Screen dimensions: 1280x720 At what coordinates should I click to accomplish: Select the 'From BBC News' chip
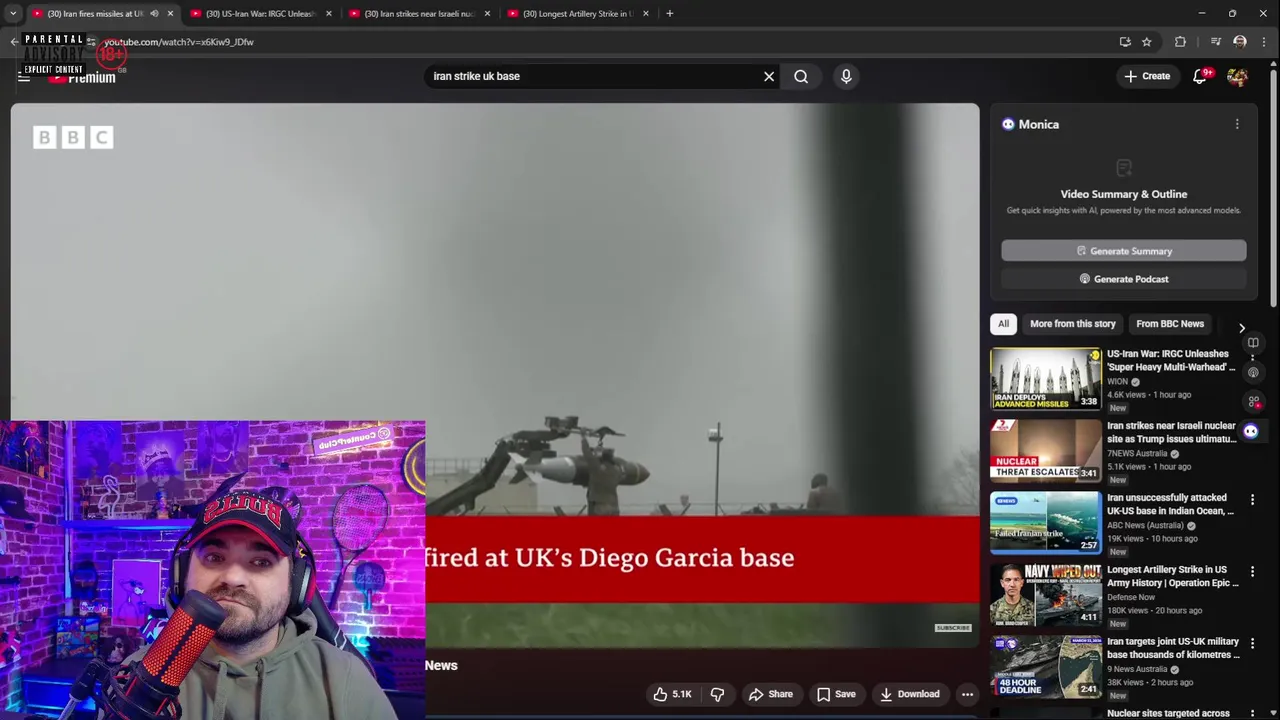(x=1170, y=324)
